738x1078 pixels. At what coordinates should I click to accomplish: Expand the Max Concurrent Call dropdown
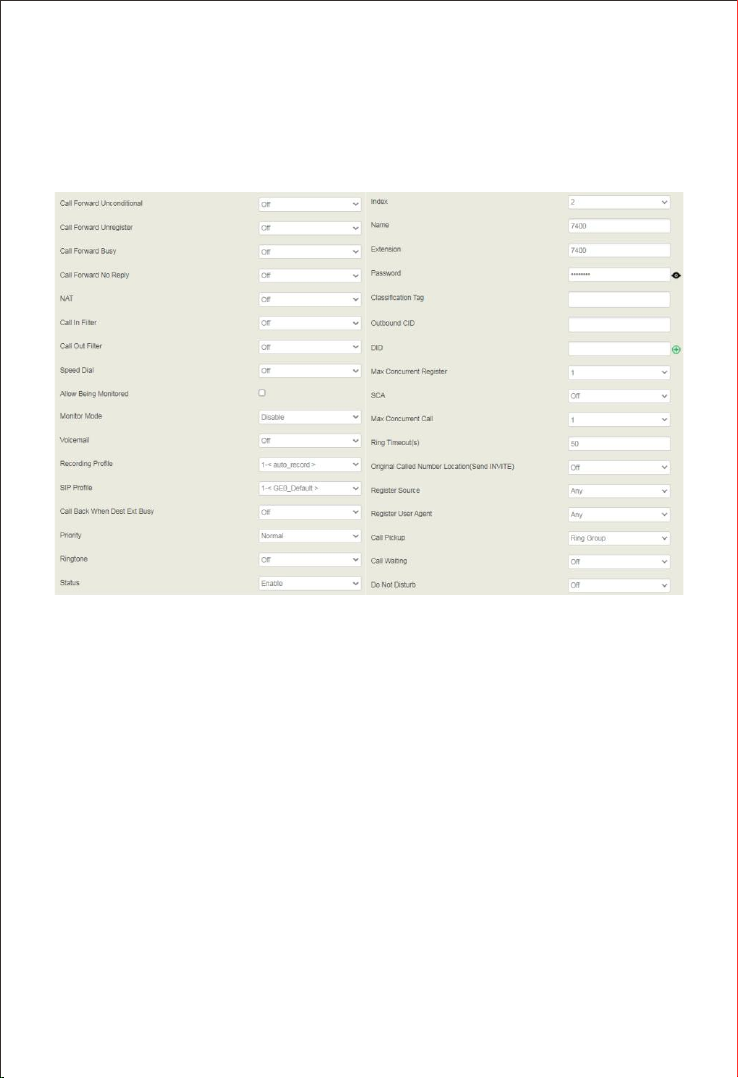(618, 419)
